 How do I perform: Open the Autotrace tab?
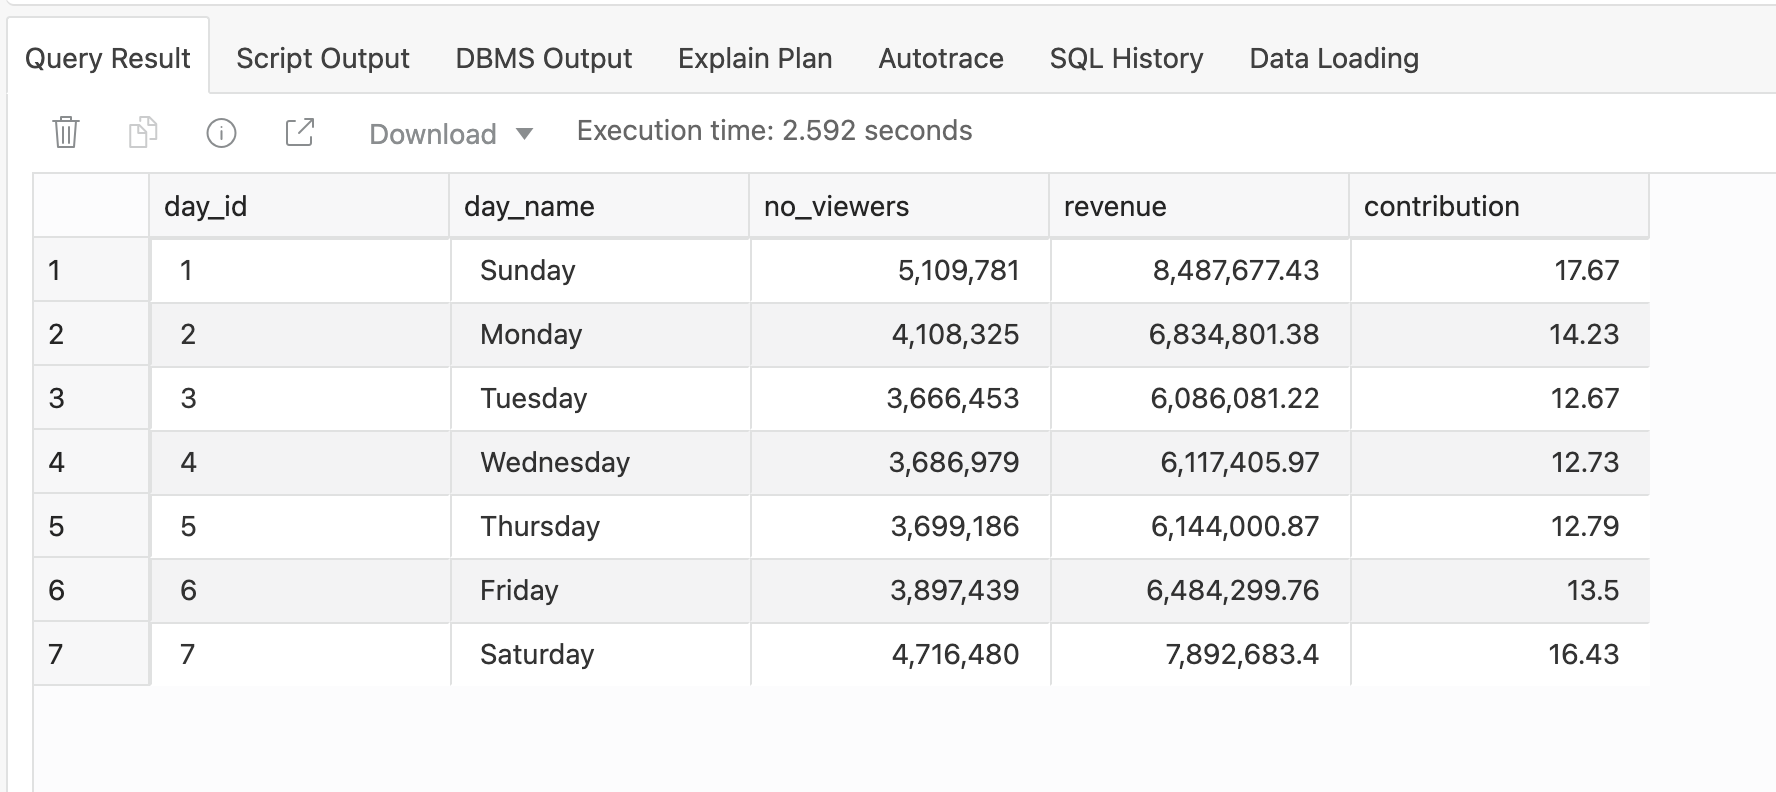[941, 58]
